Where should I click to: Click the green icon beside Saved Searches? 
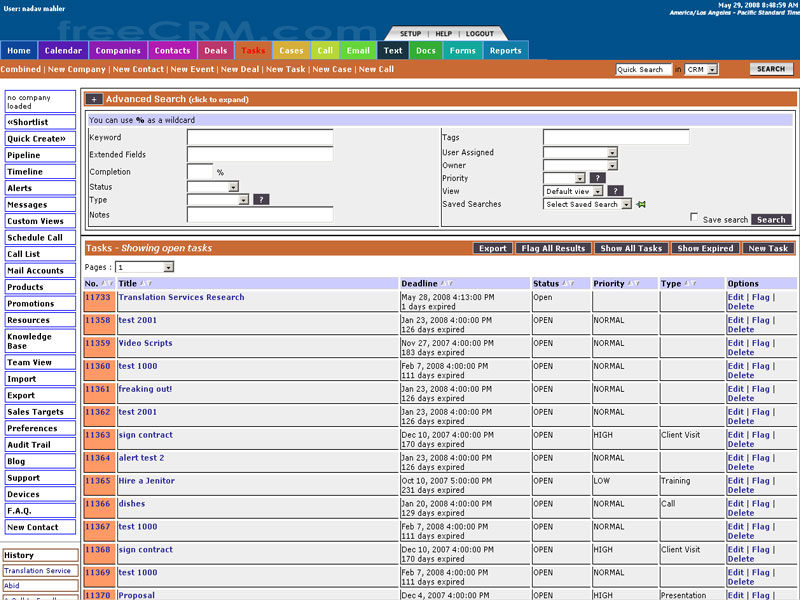coord(641,204)
